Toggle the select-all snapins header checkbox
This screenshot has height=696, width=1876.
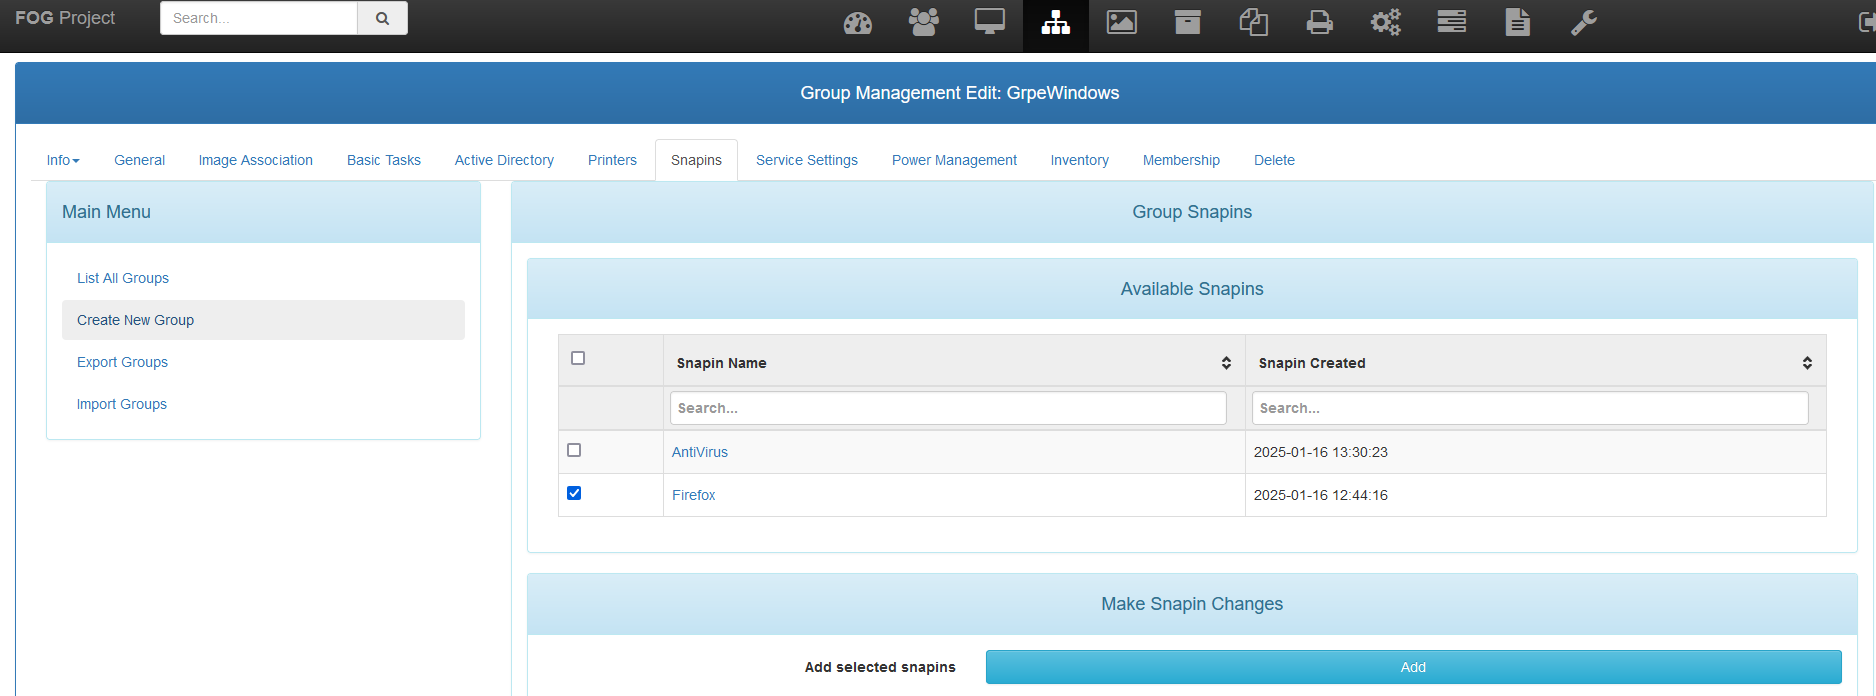coord(578,358)
